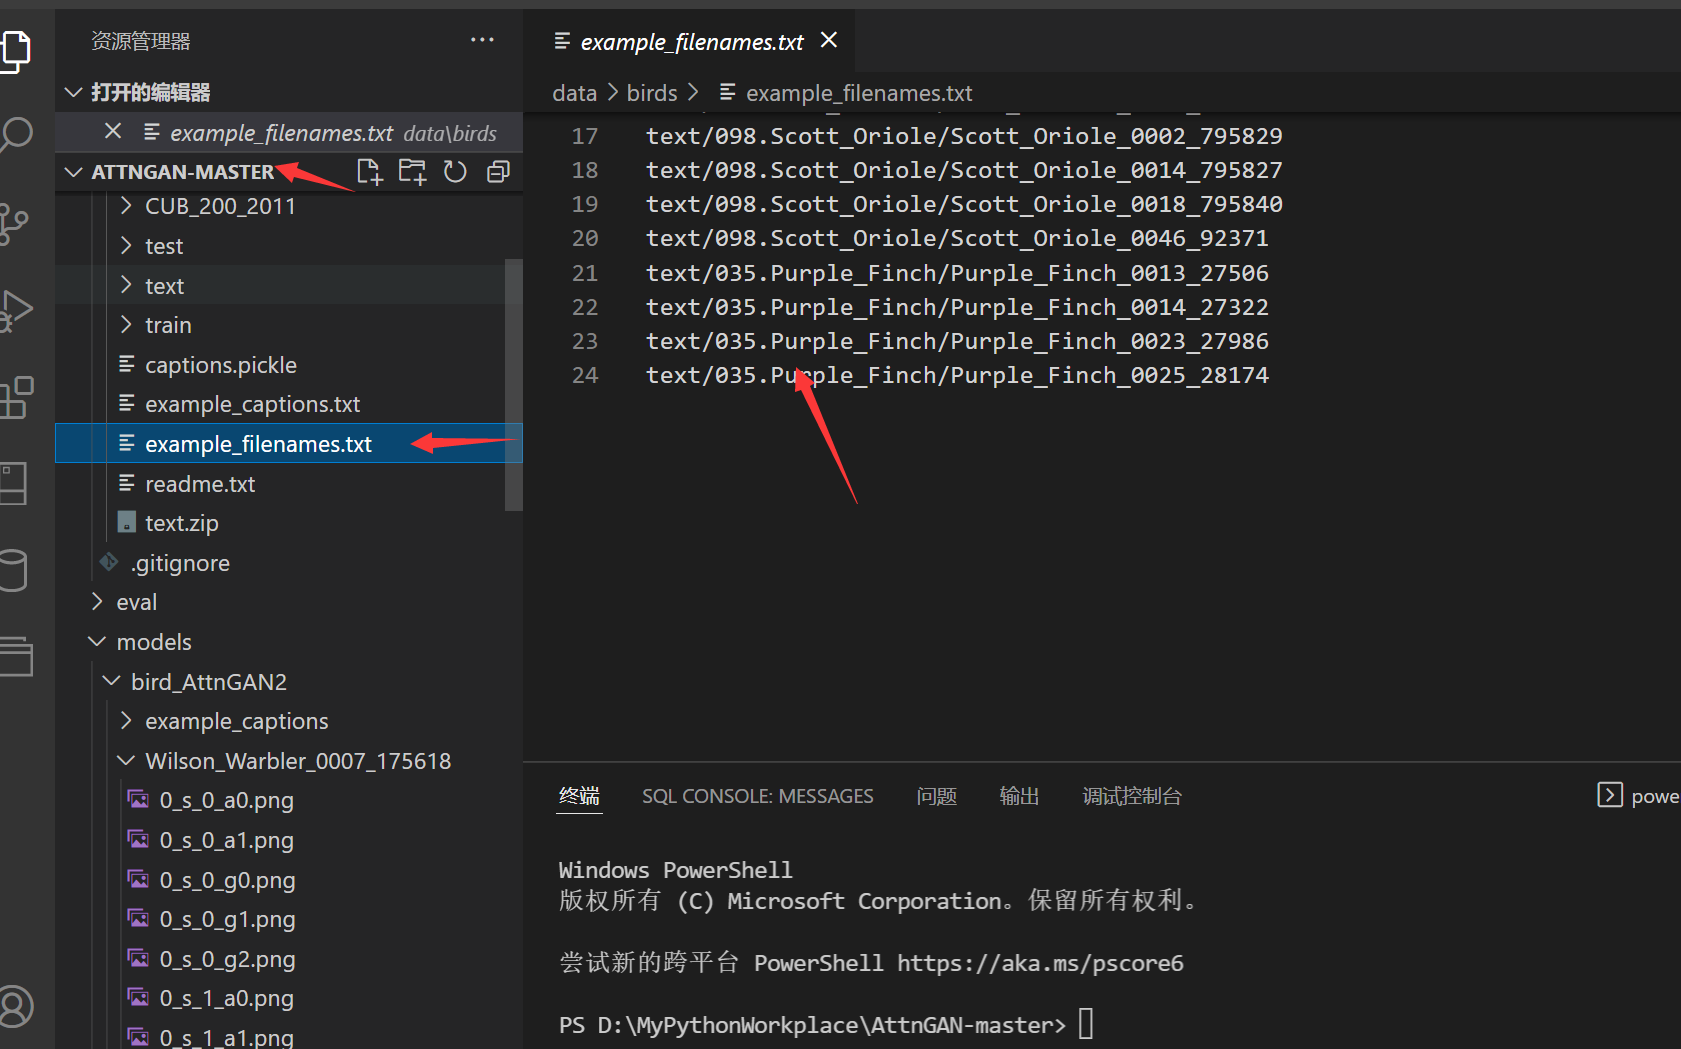Viewport: 1681px width, 1049px height.
Task: Refresh the explorer file tree
Action: [x=455, y=172]
